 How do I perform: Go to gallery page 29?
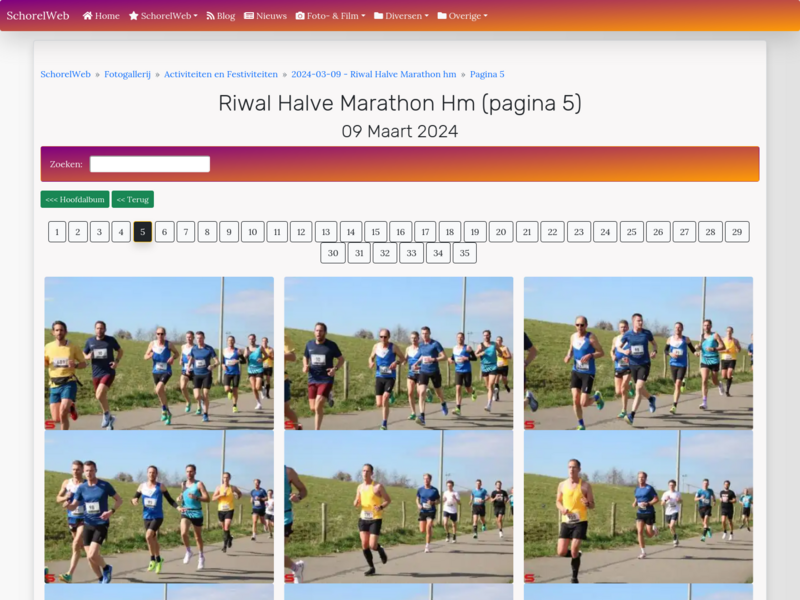tap(737, 232)
